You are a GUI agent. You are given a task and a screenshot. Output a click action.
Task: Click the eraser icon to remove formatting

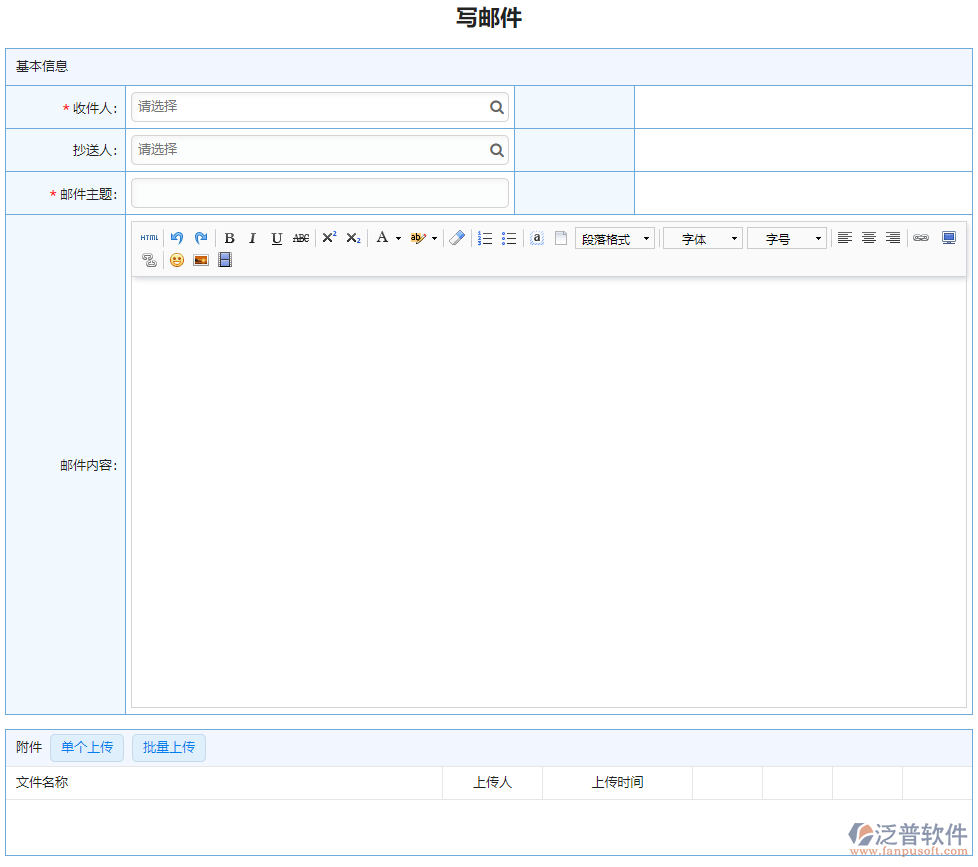click(456, 237)
